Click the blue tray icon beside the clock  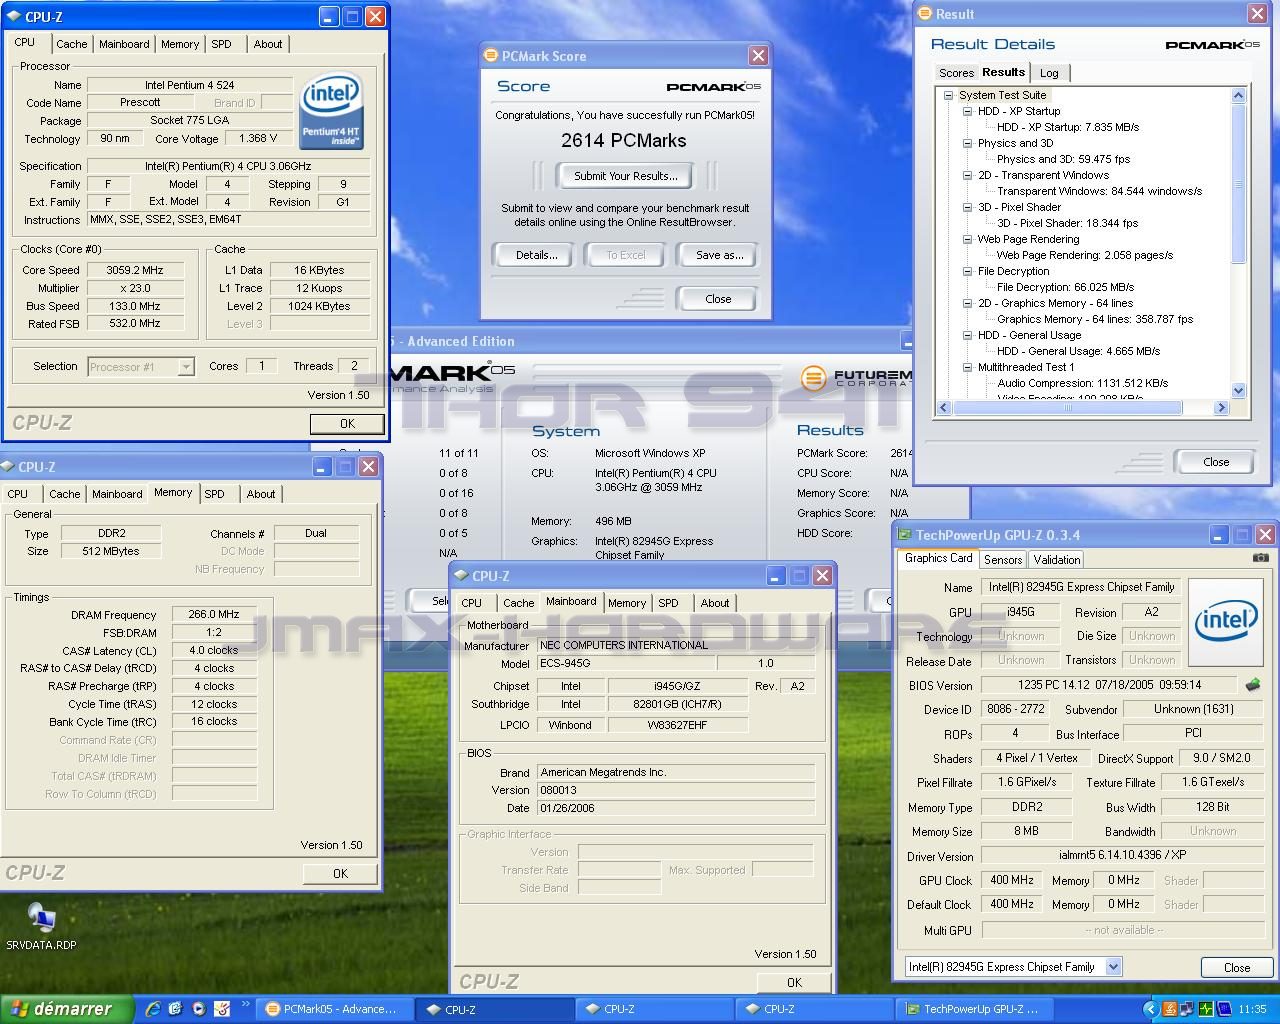(x=1224, y=1009)
